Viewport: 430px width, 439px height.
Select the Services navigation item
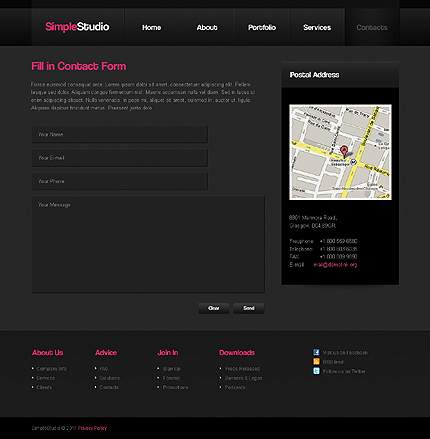317,27
